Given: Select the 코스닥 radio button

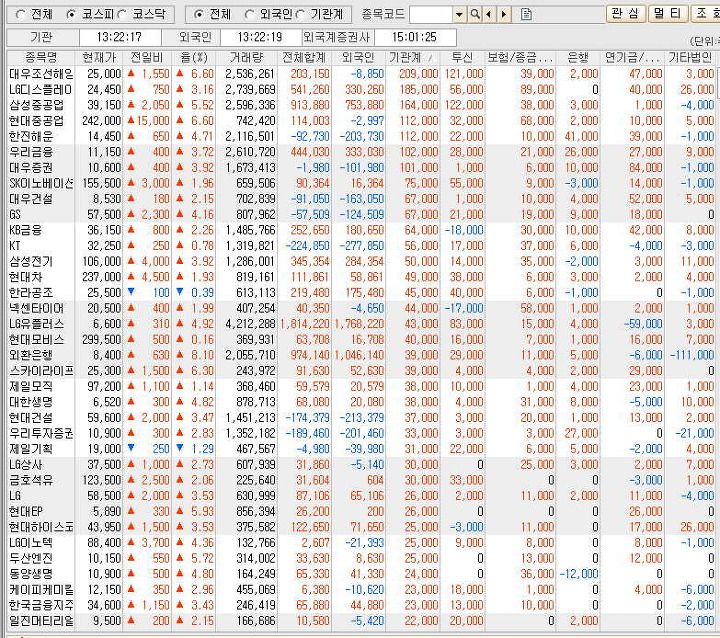Looking at the screenshot, I should 122,15.
